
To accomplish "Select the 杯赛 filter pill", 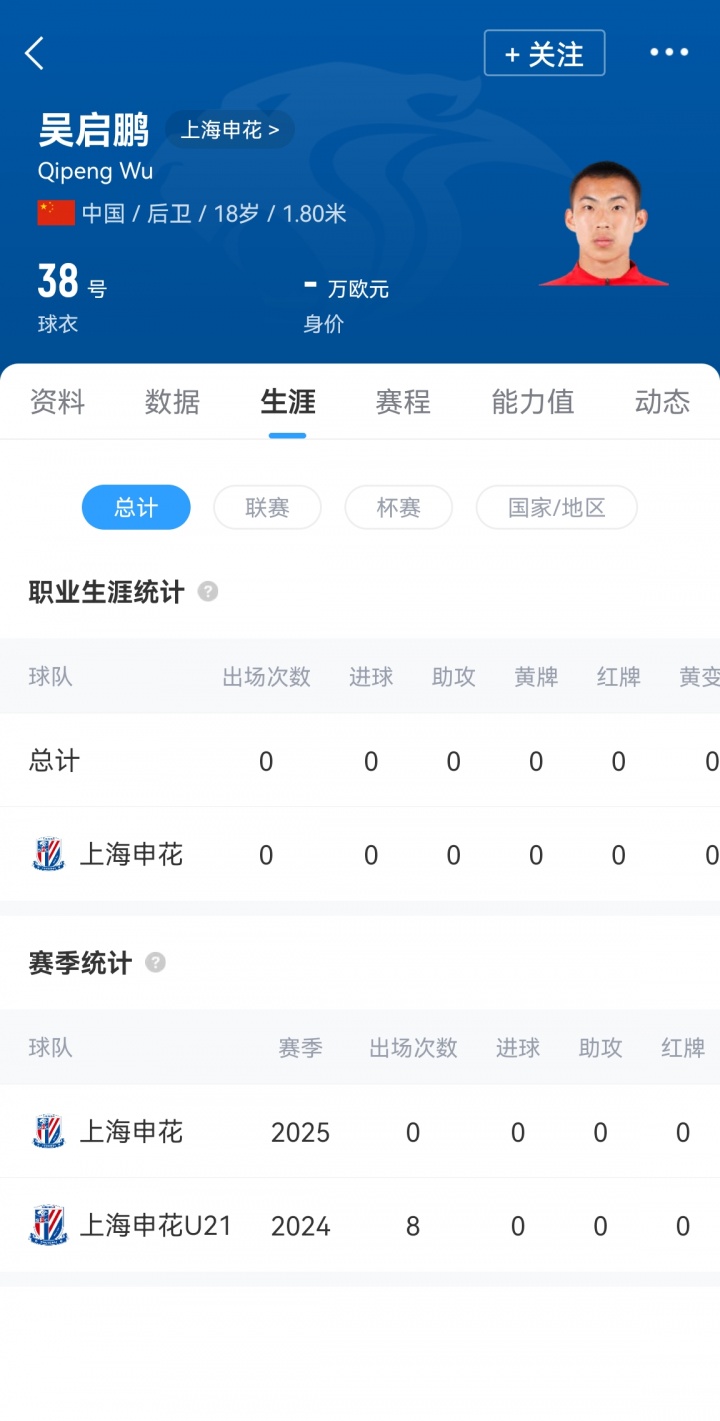I will 398,507.
